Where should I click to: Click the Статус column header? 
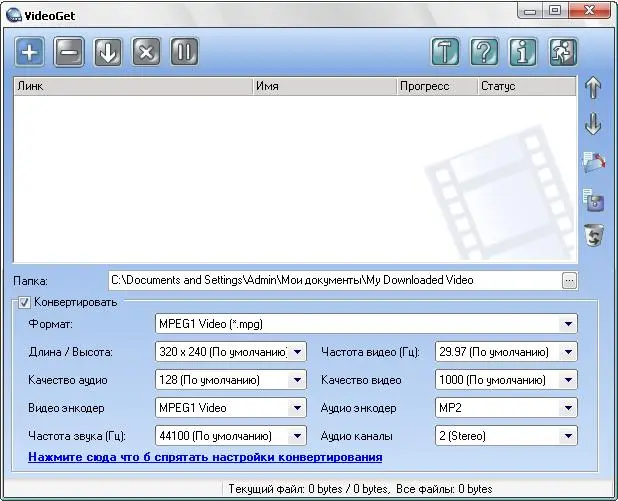tap(527, 86)
